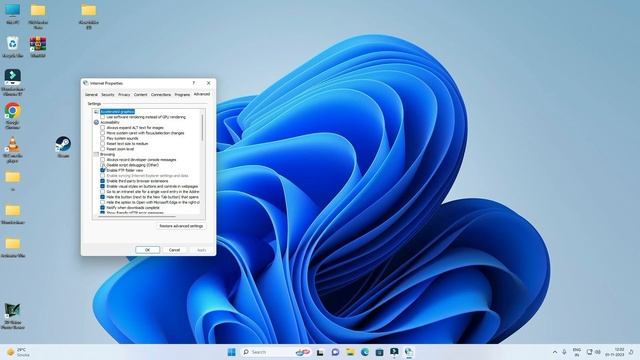Check Always expand ALT text for images

pyautogui.click(x=102, y=127)
